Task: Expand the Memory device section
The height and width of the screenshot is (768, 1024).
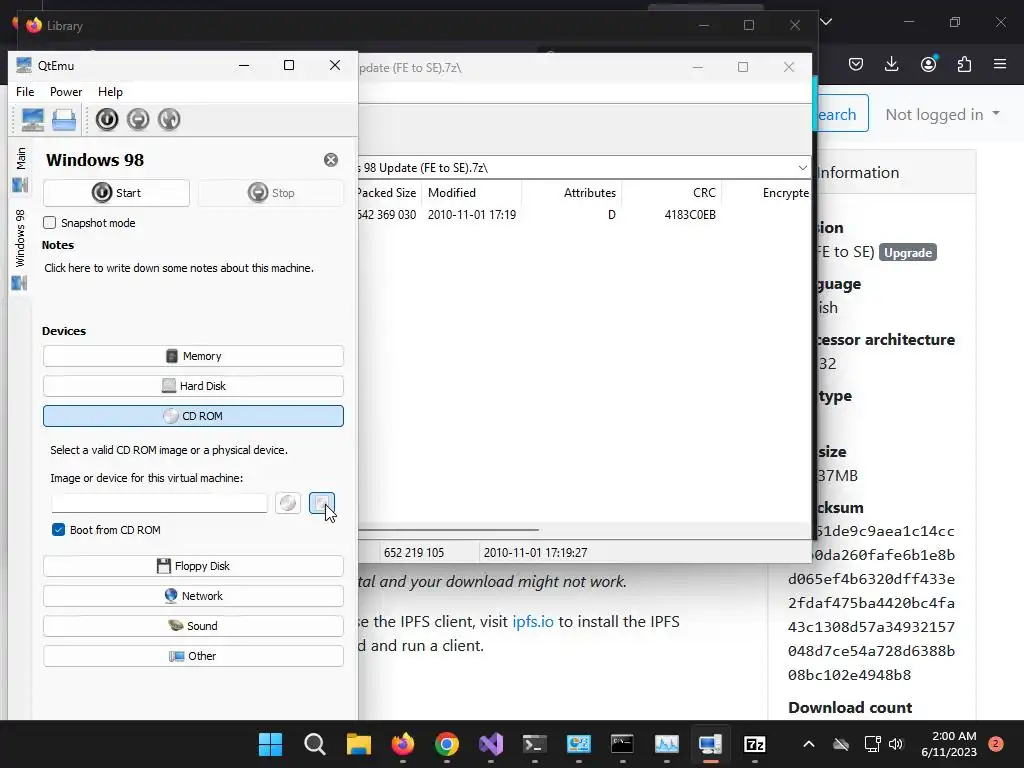Action: [x=193, y=356]
